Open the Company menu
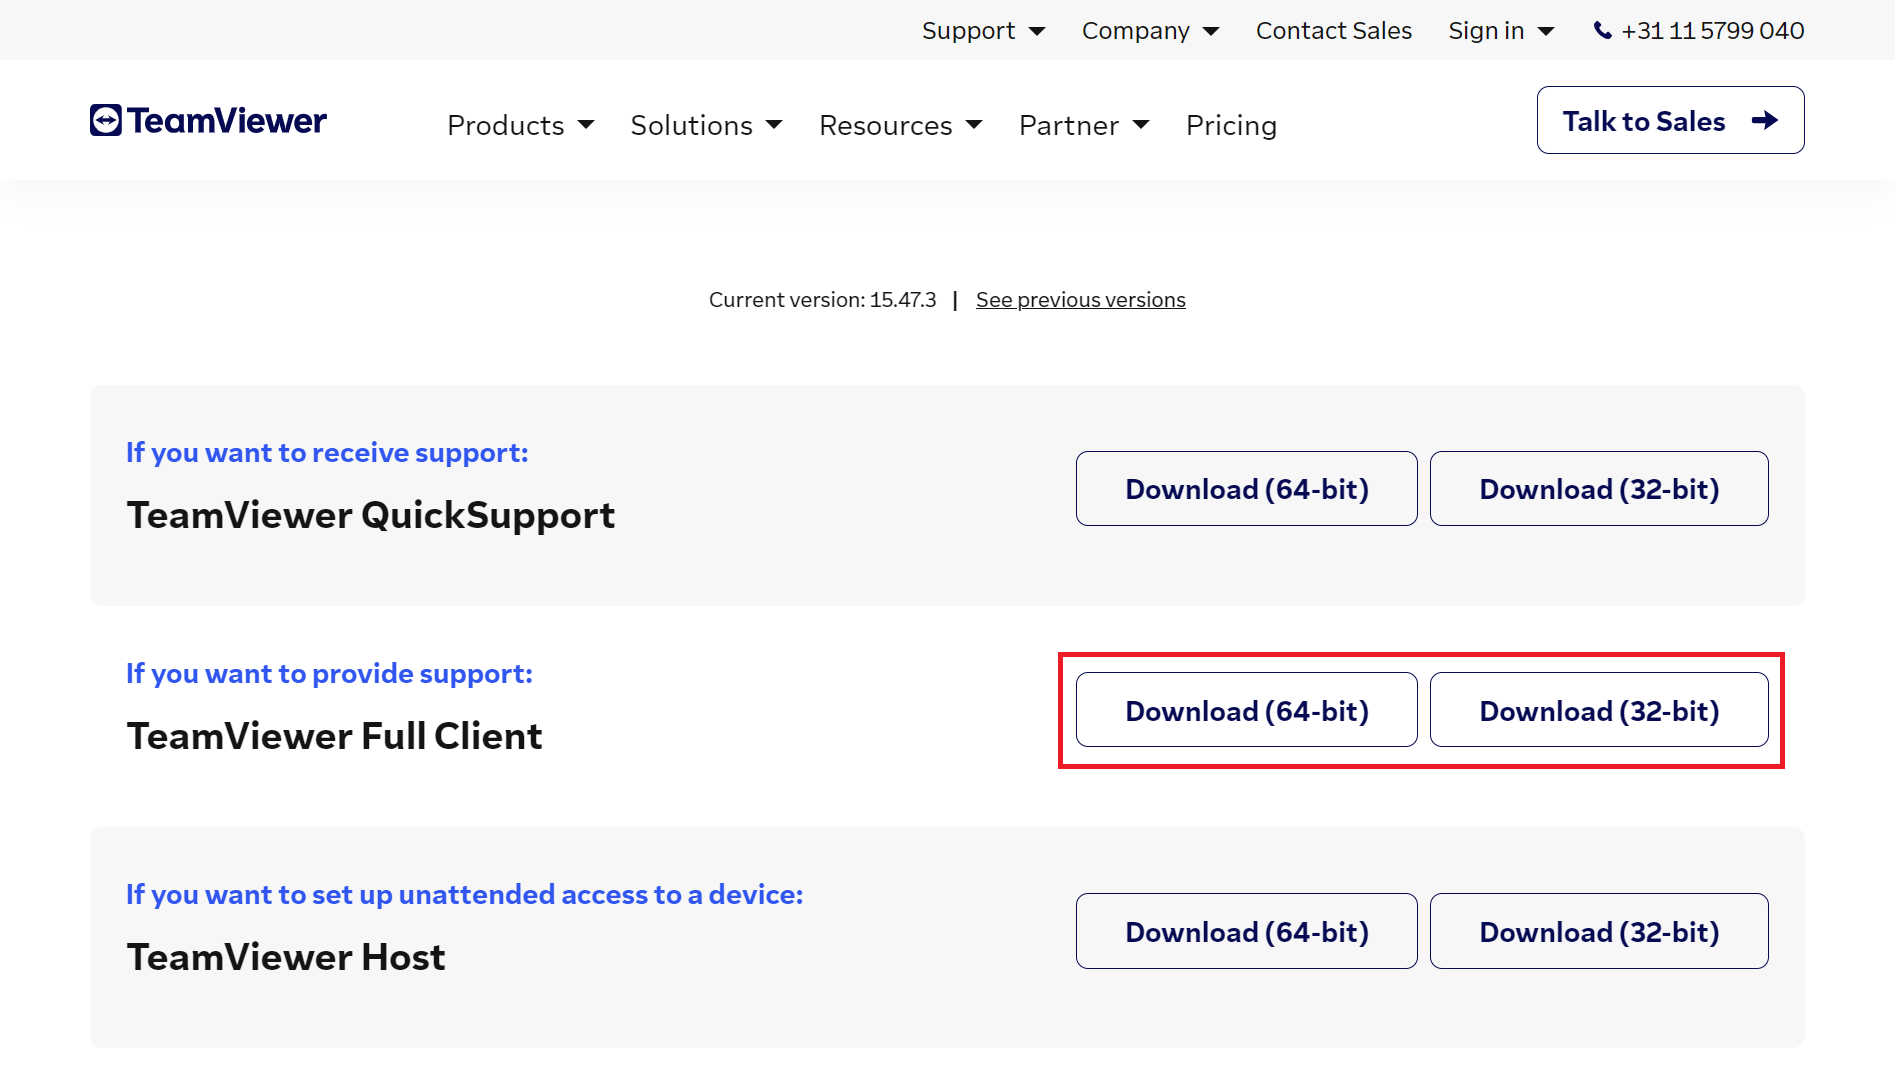This screenshot has width=1895, height=1080. [x=1151, y=31]
